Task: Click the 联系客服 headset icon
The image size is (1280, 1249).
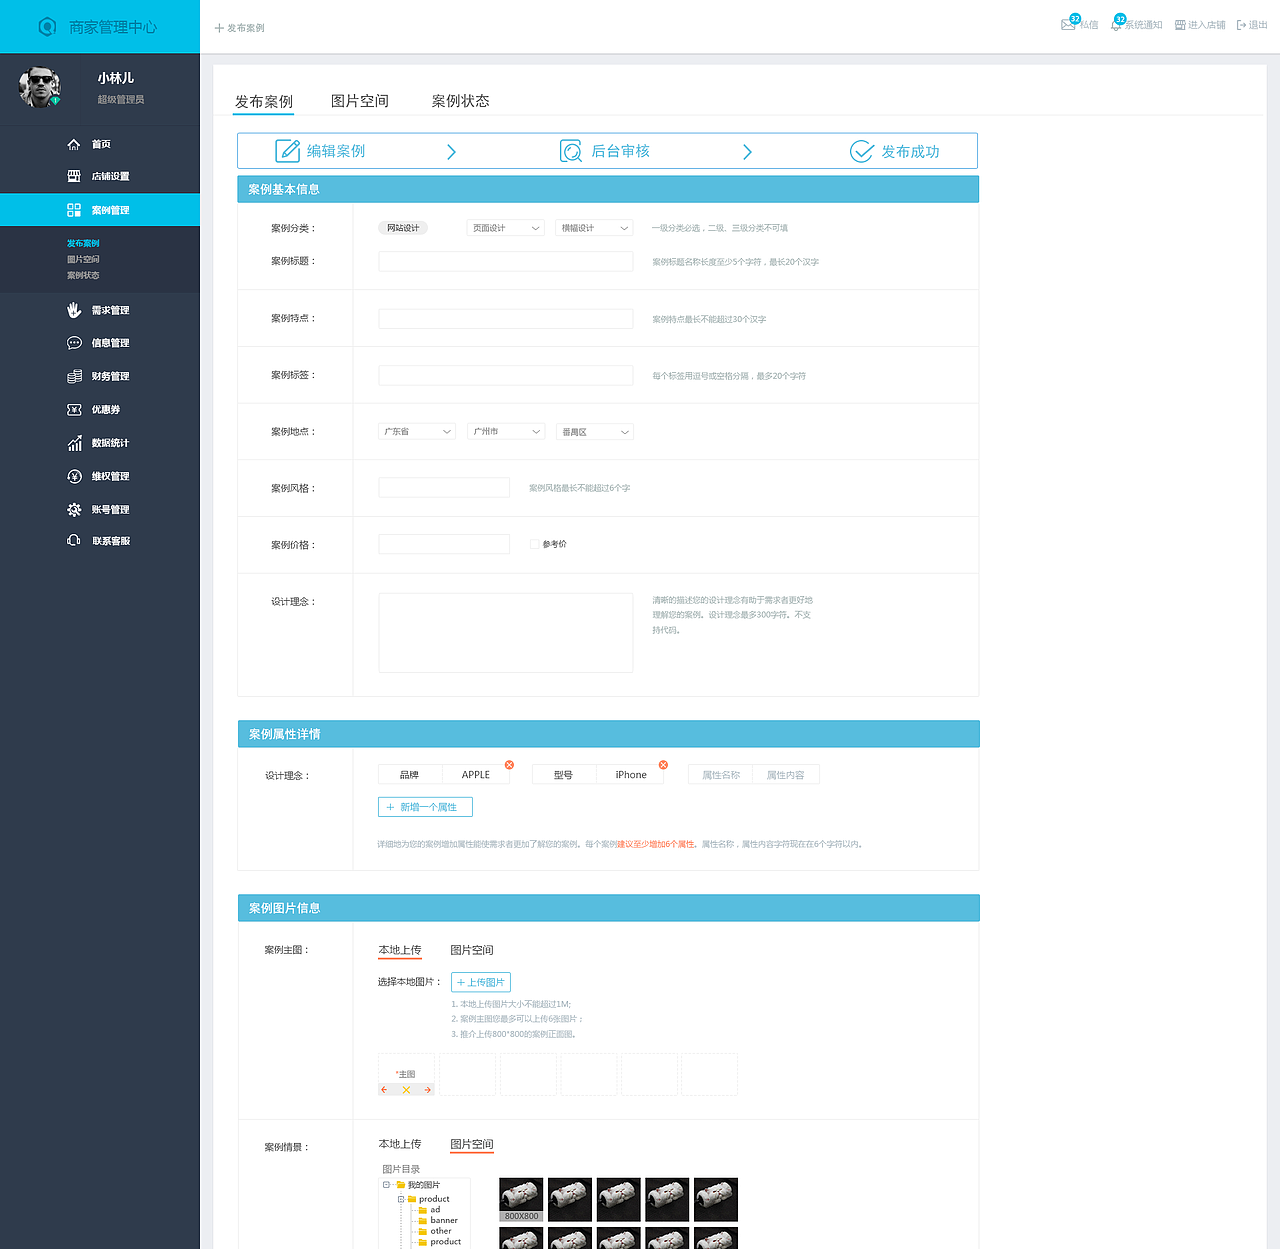Action: coord(74,540)
